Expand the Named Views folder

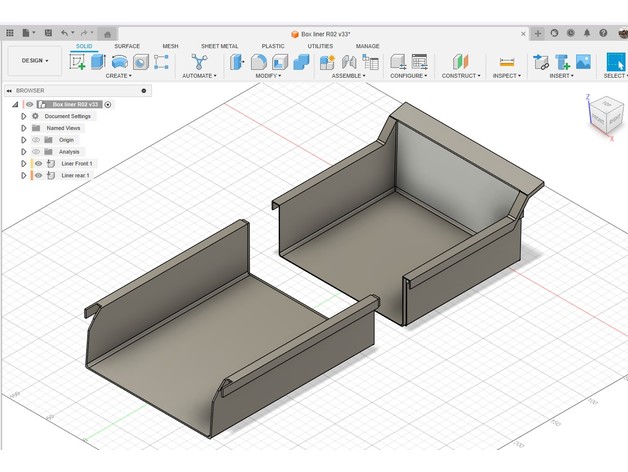23,128
